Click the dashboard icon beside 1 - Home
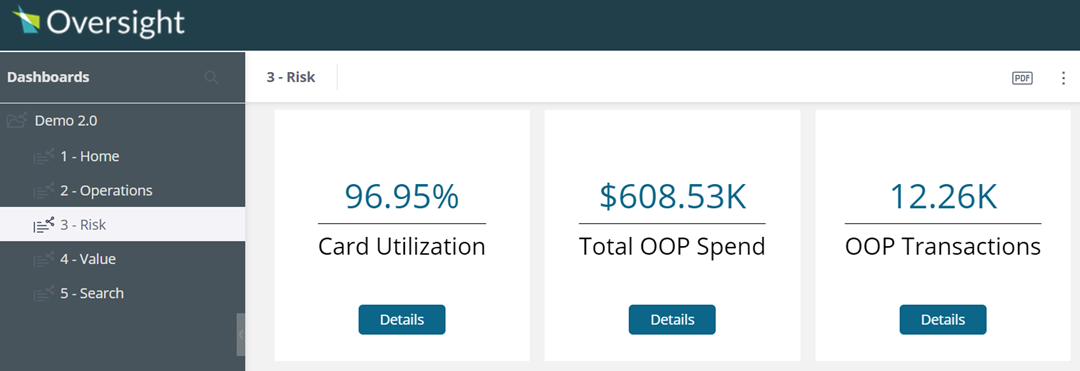 [x=43, y=156]
